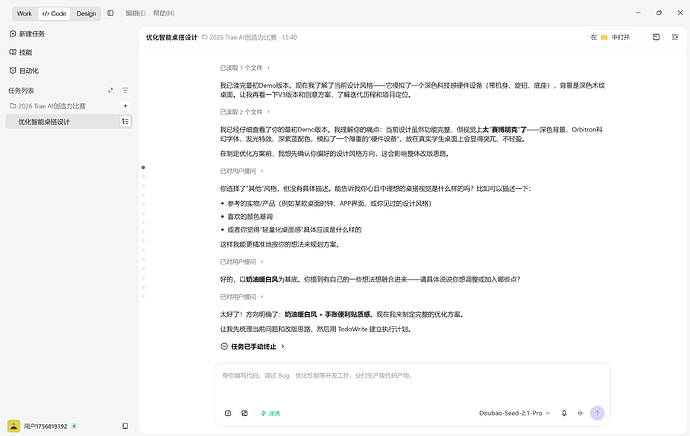This screenshot has height=436, width=690.
Task: Click the line mentioning TodoWrite 建立执行计划
Action: [316, 329]
